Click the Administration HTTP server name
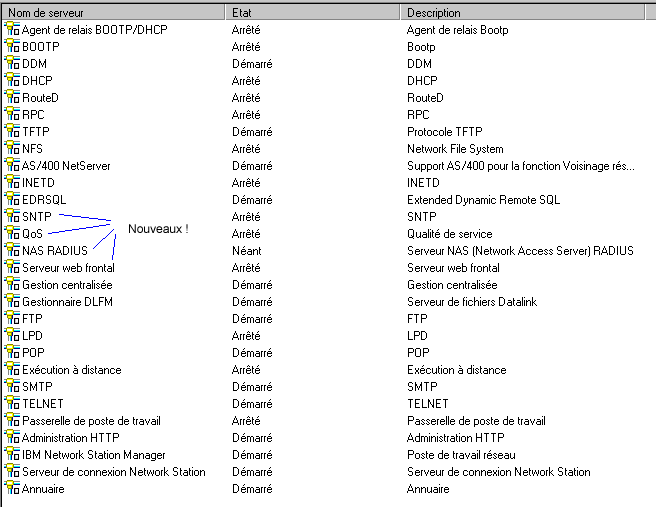The width and height of the screenshot is (656, 507). click(71, 438)
